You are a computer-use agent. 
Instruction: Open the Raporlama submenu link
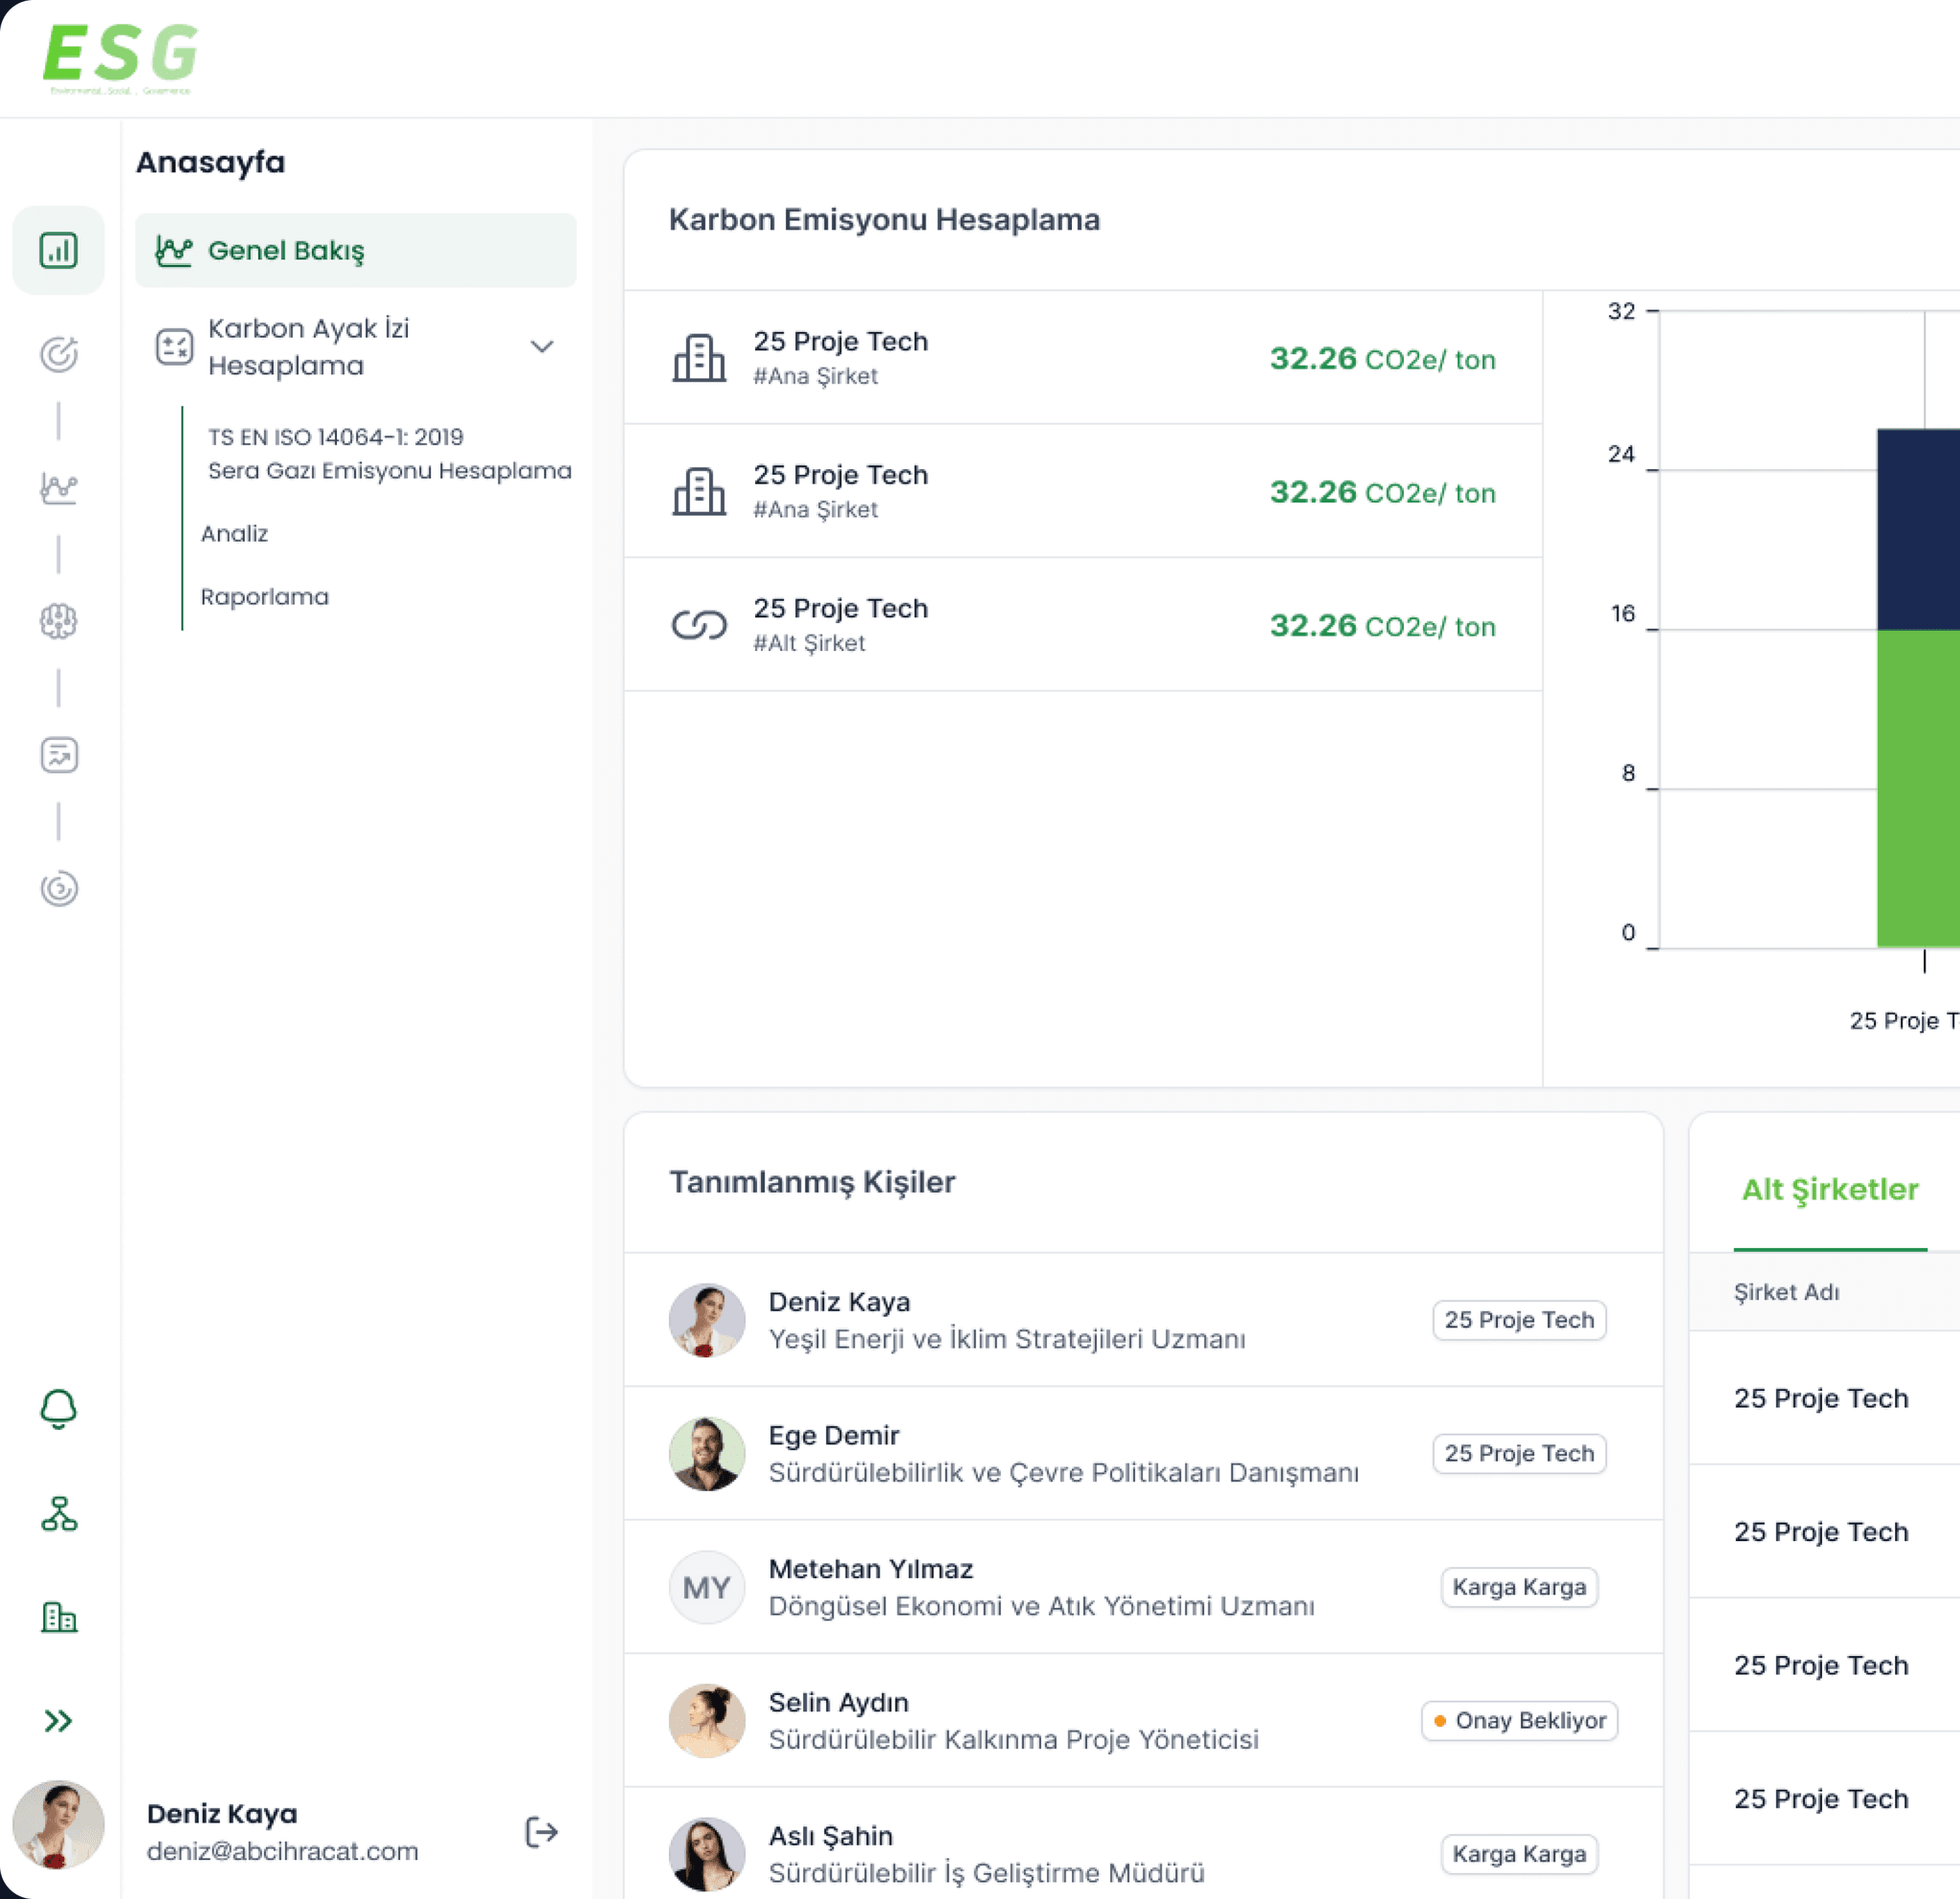(x=264, y=597)
